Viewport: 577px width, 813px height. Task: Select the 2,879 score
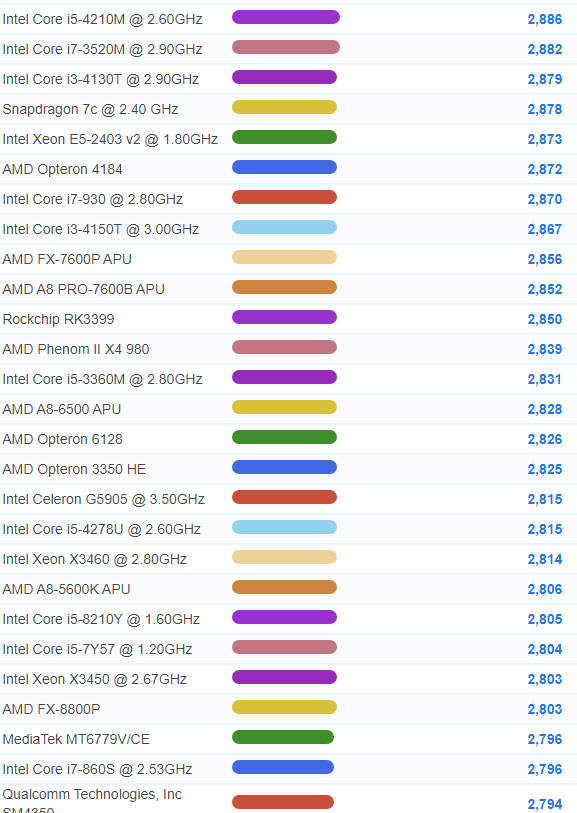pos(545,80)
